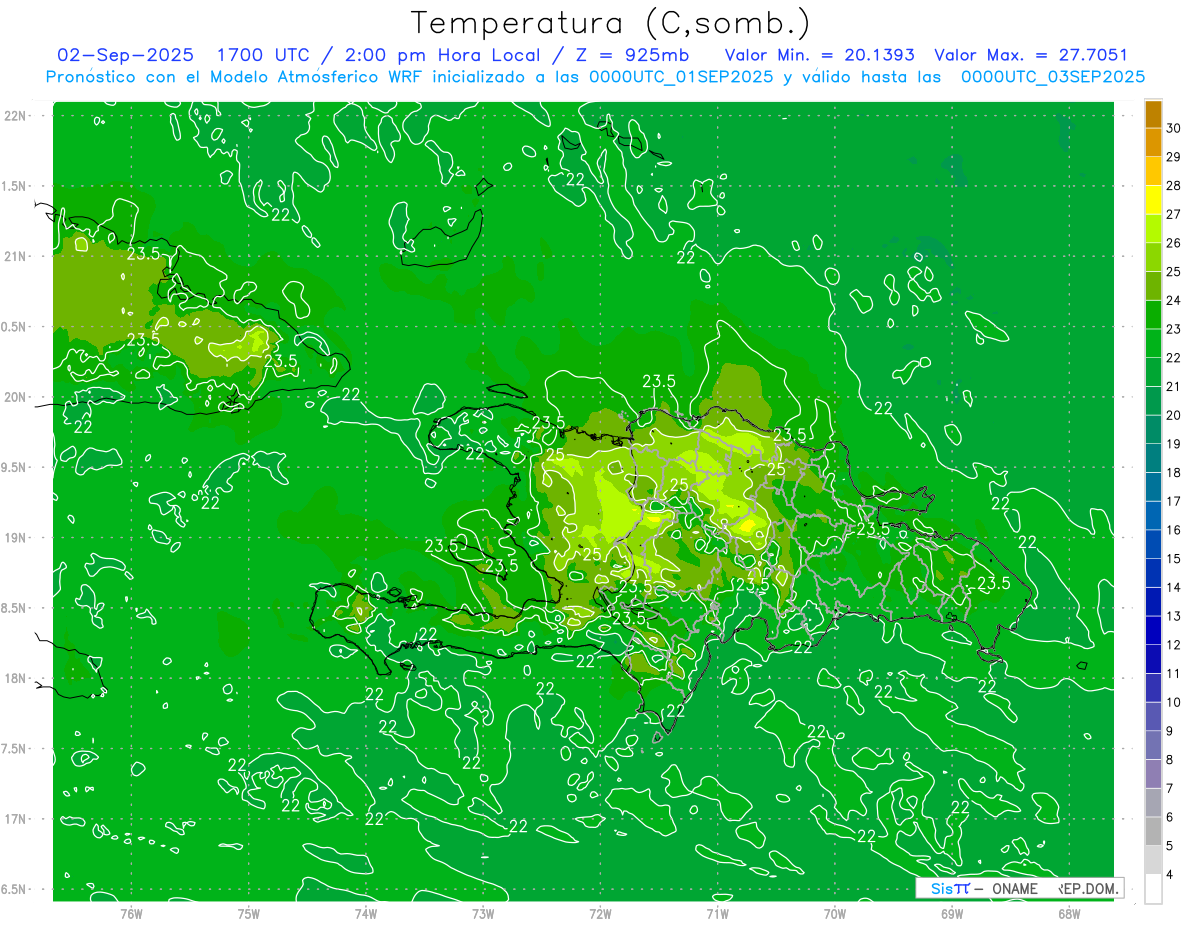Viewport: 1200px width, 927px height.
Task: Click the '76W' longitude axis label
Action: point(131,913)
